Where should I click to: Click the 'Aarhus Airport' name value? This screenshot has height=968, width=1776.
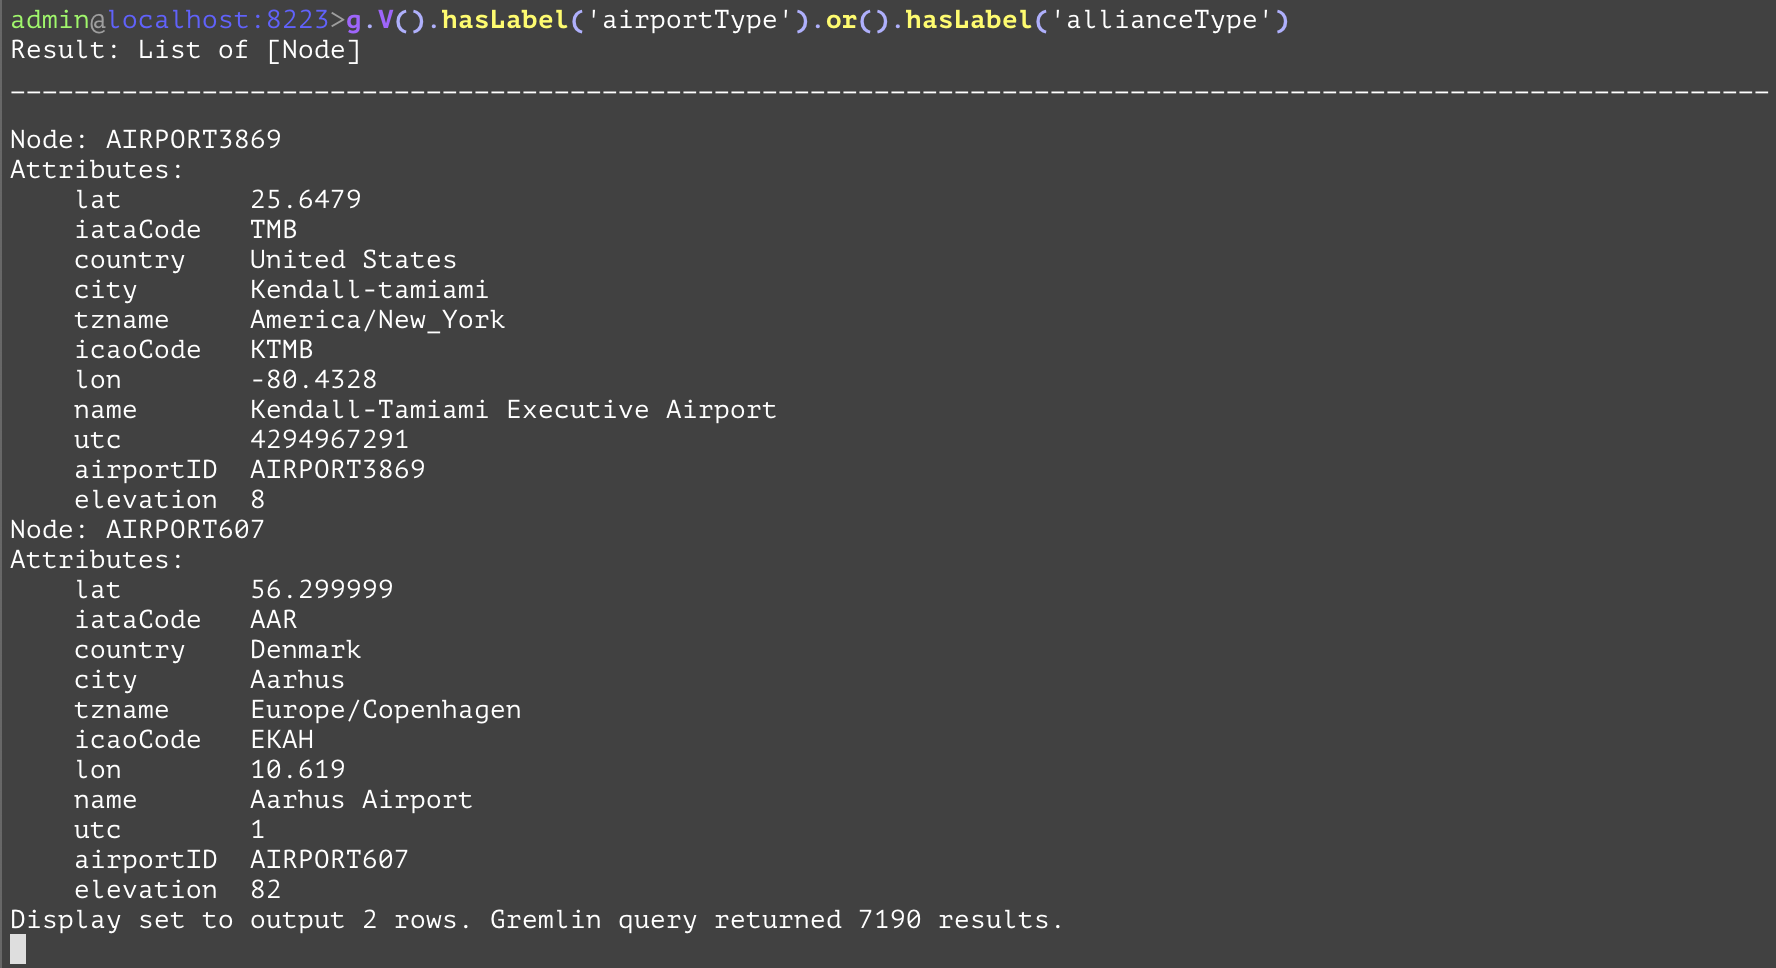click(361, 799)
